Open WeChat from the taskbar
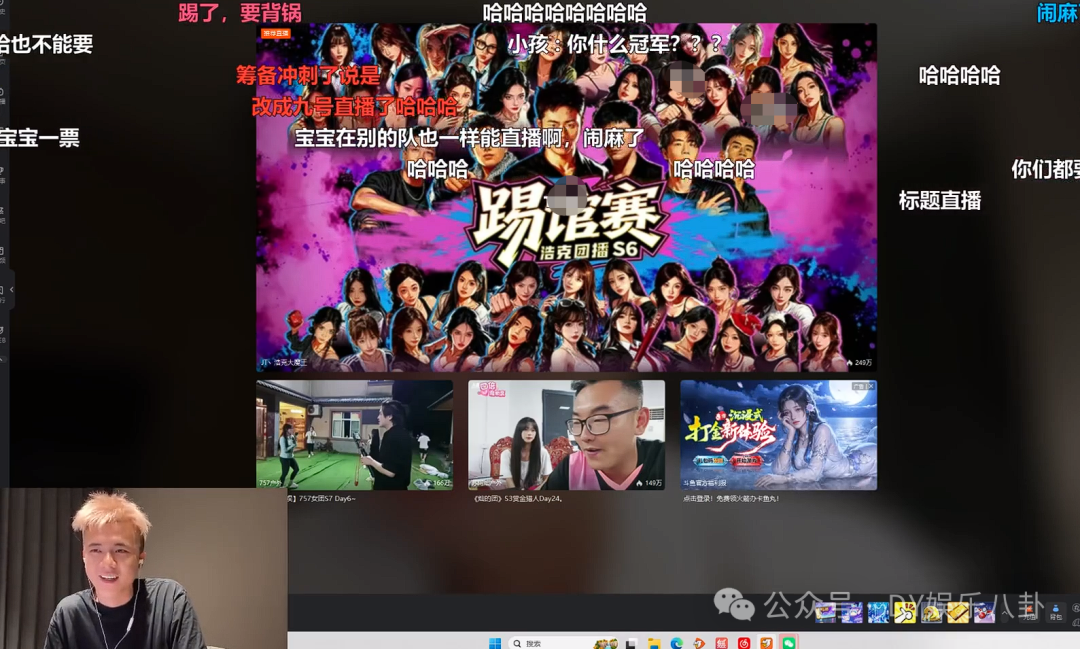This screenshot has width=1080, height=649. coord(789,643)
